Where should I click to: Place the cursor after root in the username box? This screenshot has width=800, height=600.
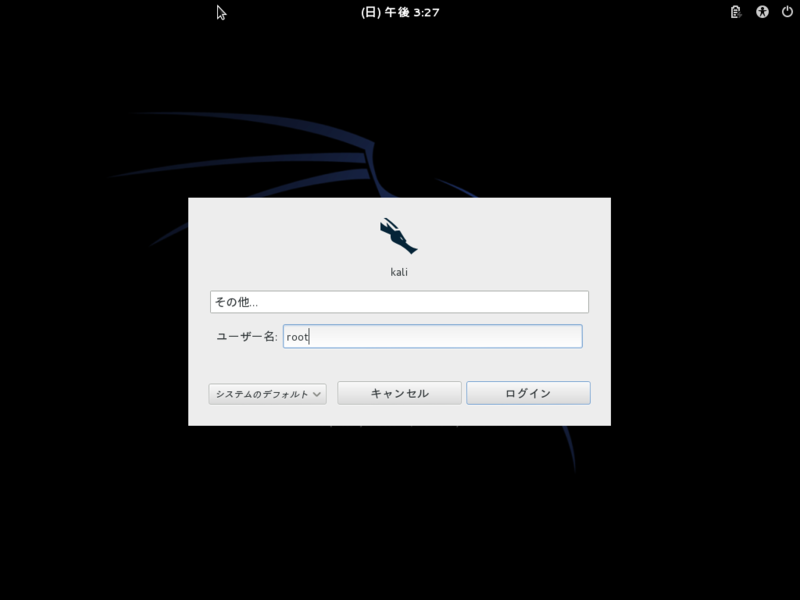click(308, 336)
